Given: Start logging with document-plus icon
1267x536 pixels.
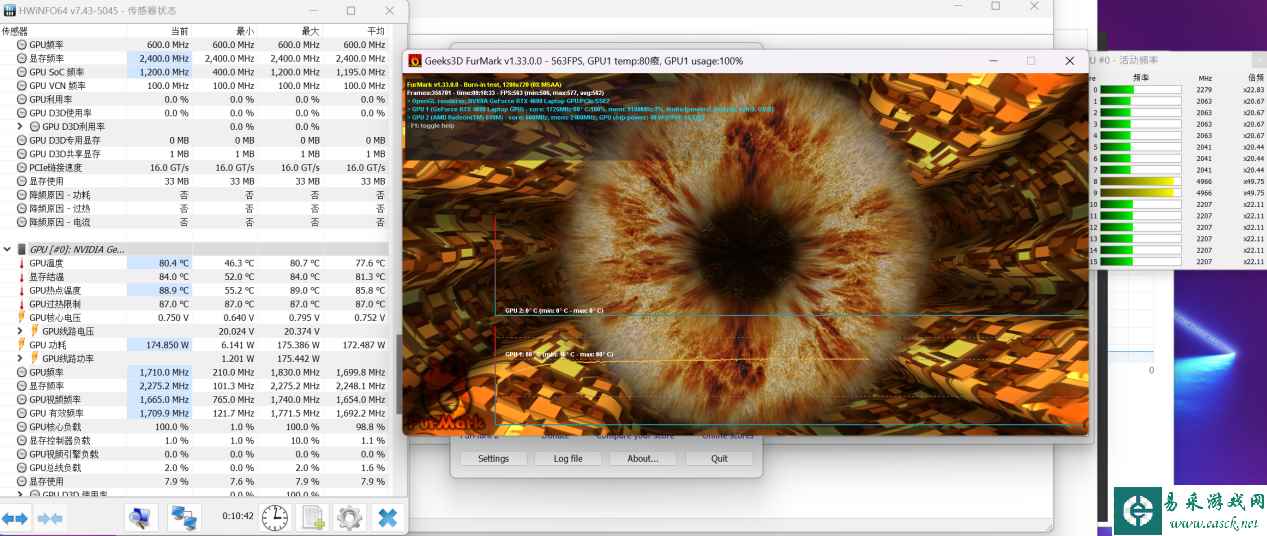Looking at the screenshot, I should pos(313,517).
